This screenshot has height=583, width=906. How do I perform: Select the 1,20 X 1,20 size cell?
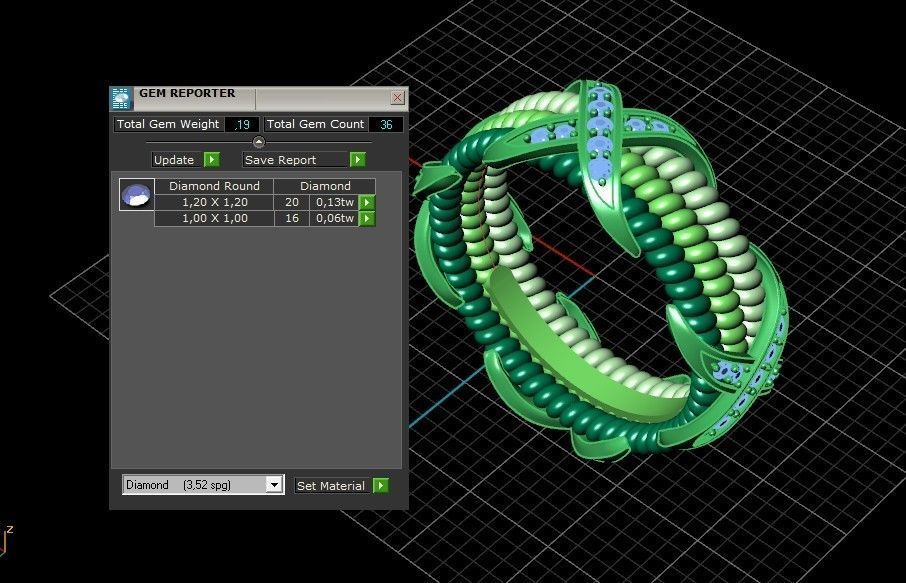tap(214, 202)
